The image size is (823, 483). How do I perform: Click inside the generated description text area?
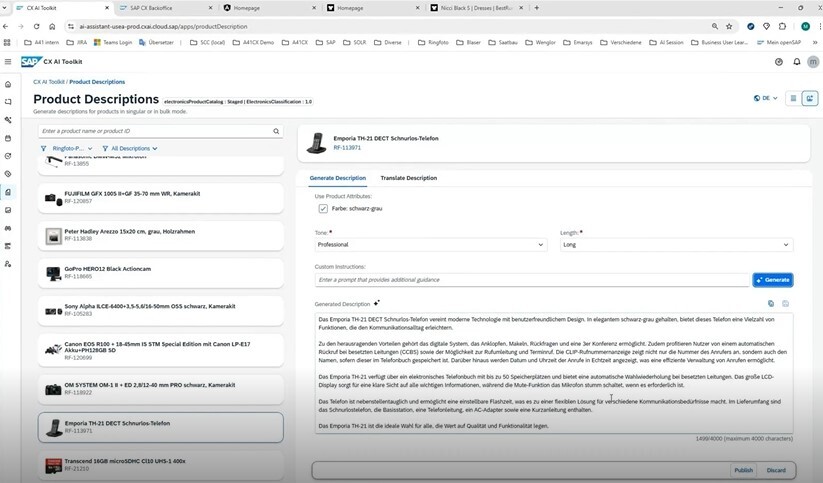(x=554, y=373)
